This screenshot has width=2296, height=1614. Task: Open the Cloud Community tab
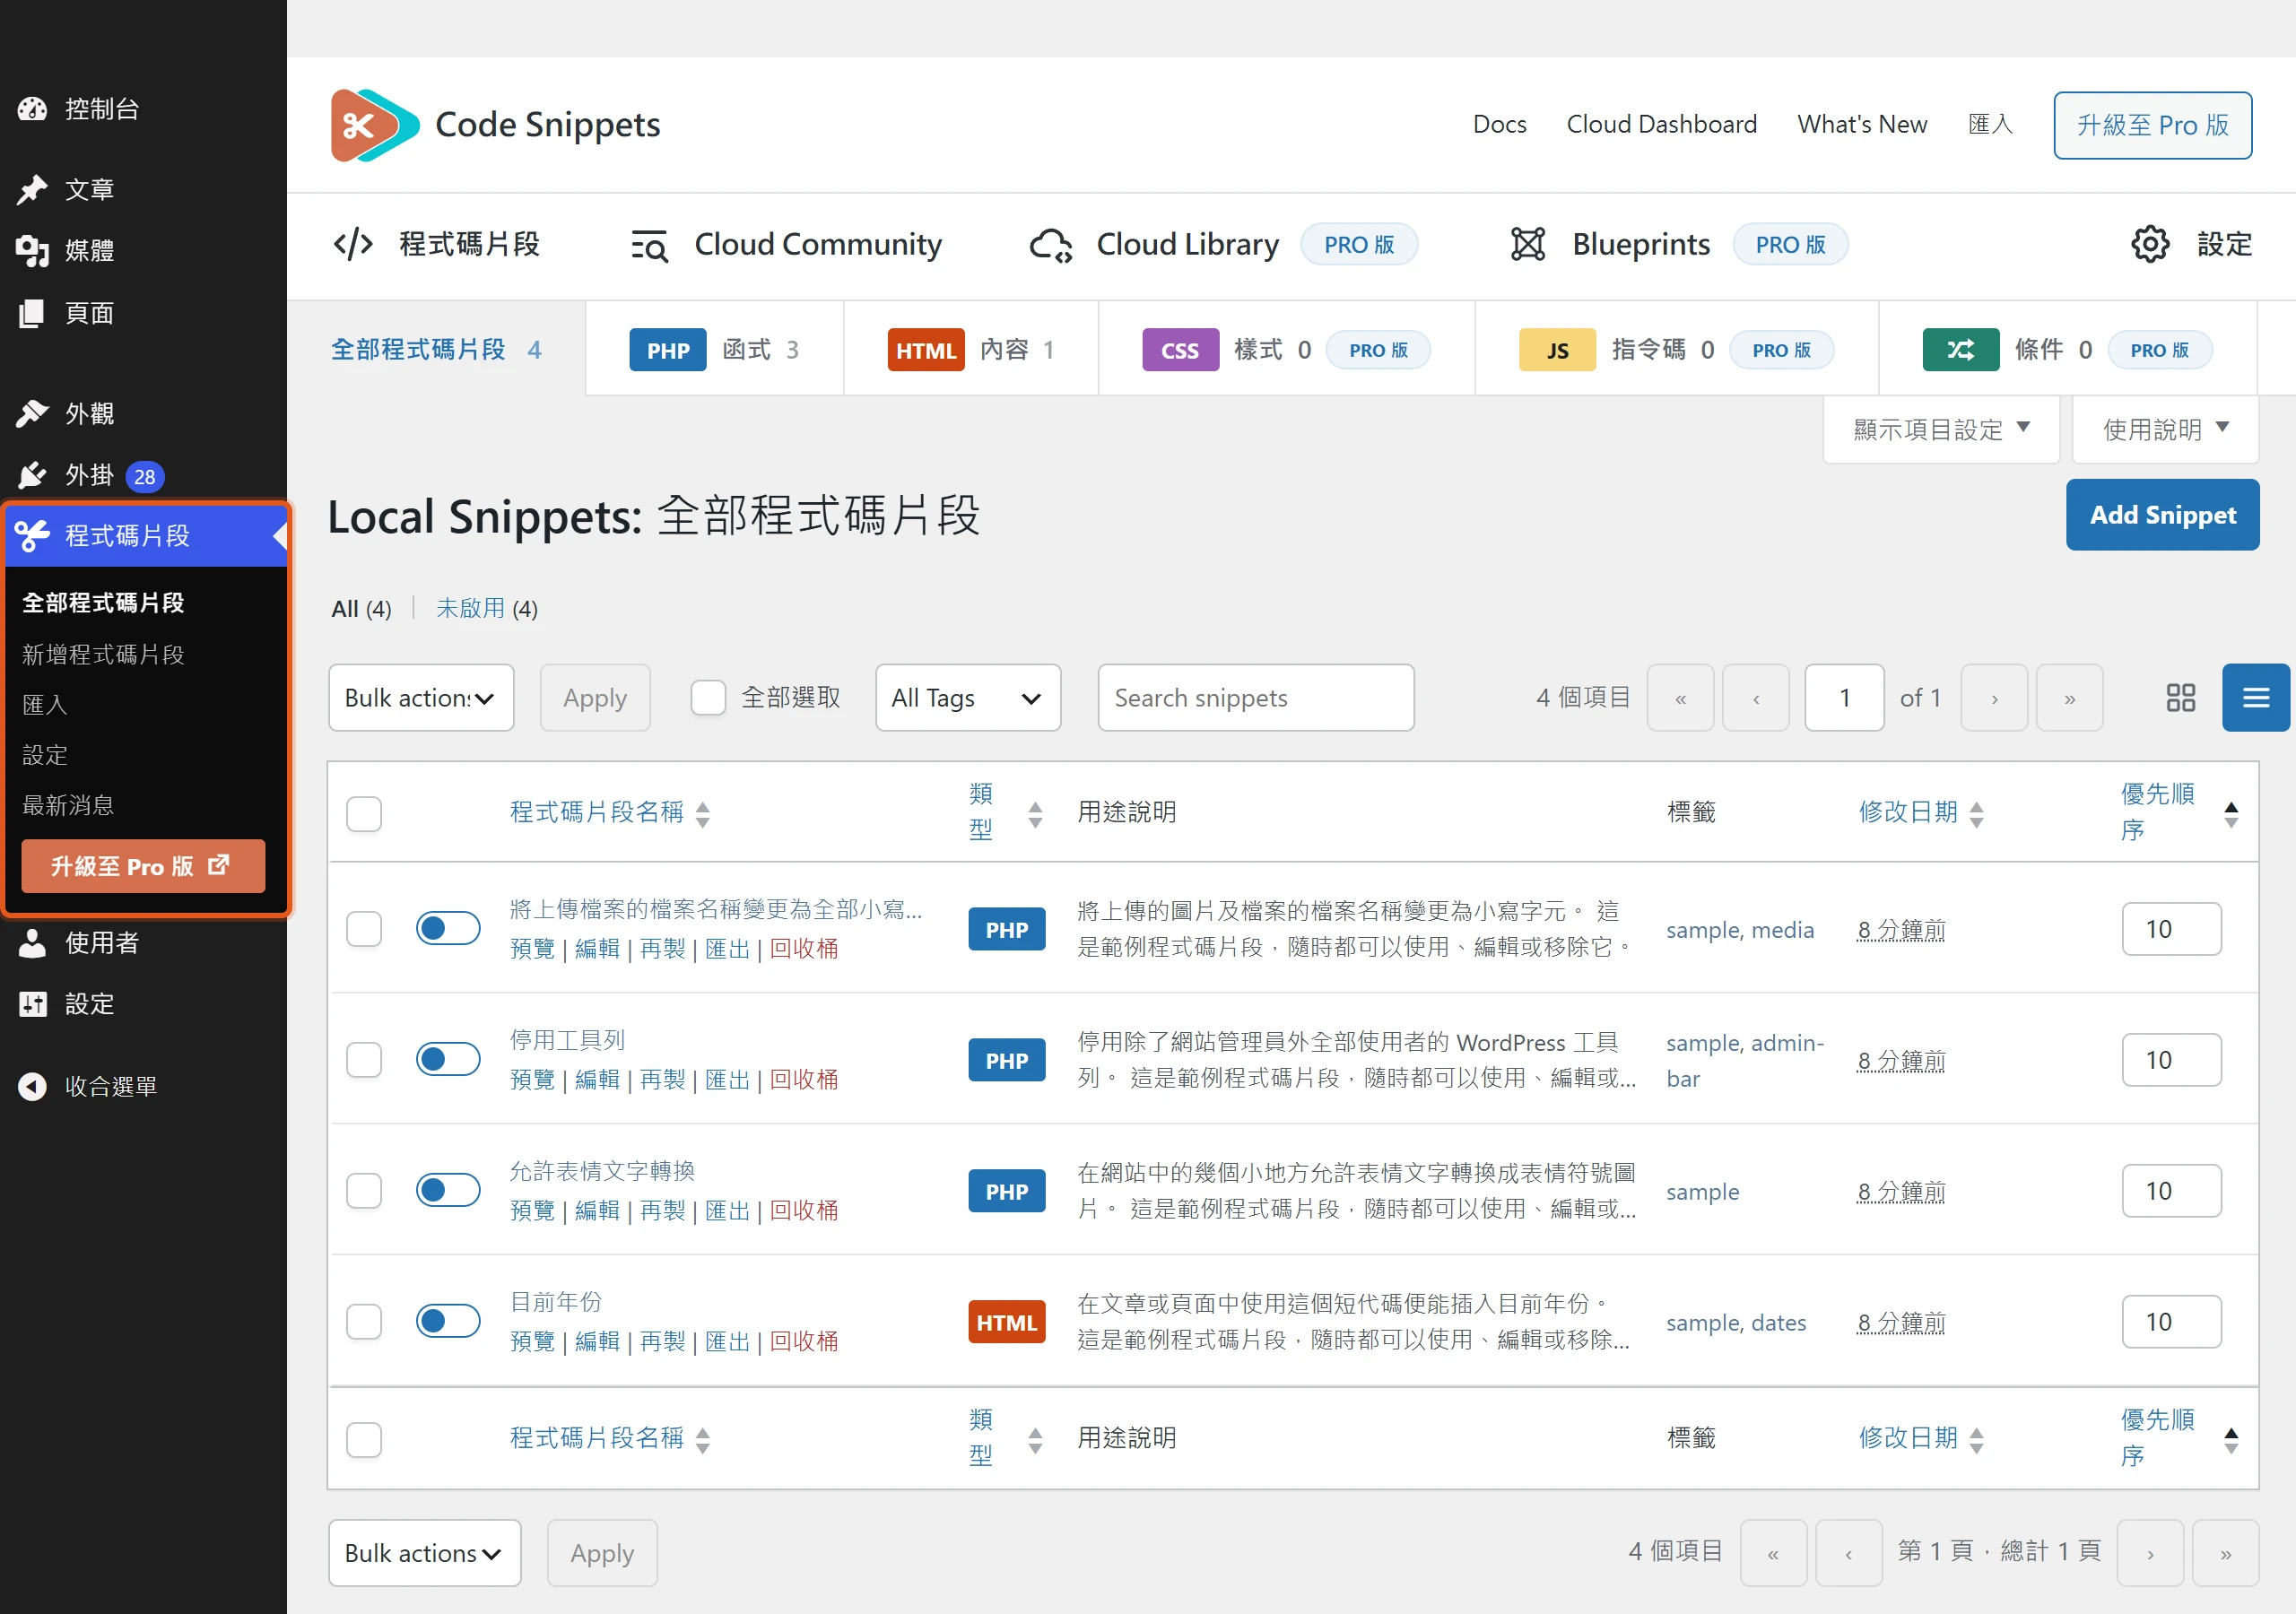coord(786,245)
